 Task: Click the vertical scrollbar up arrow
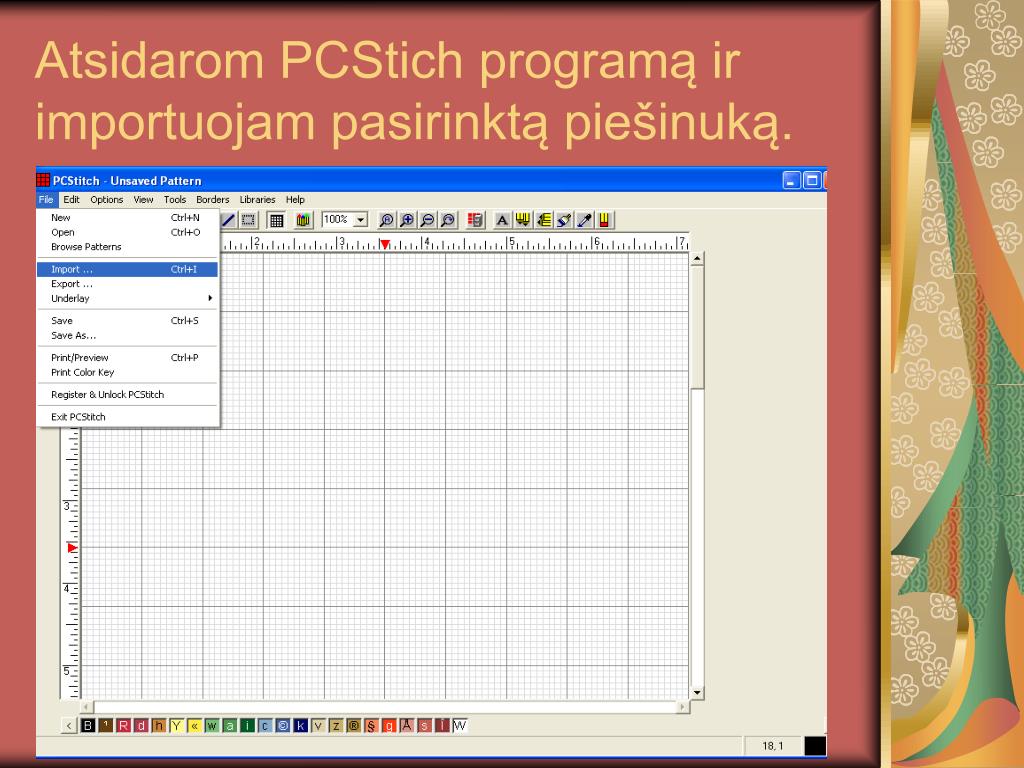click(697, 259)
